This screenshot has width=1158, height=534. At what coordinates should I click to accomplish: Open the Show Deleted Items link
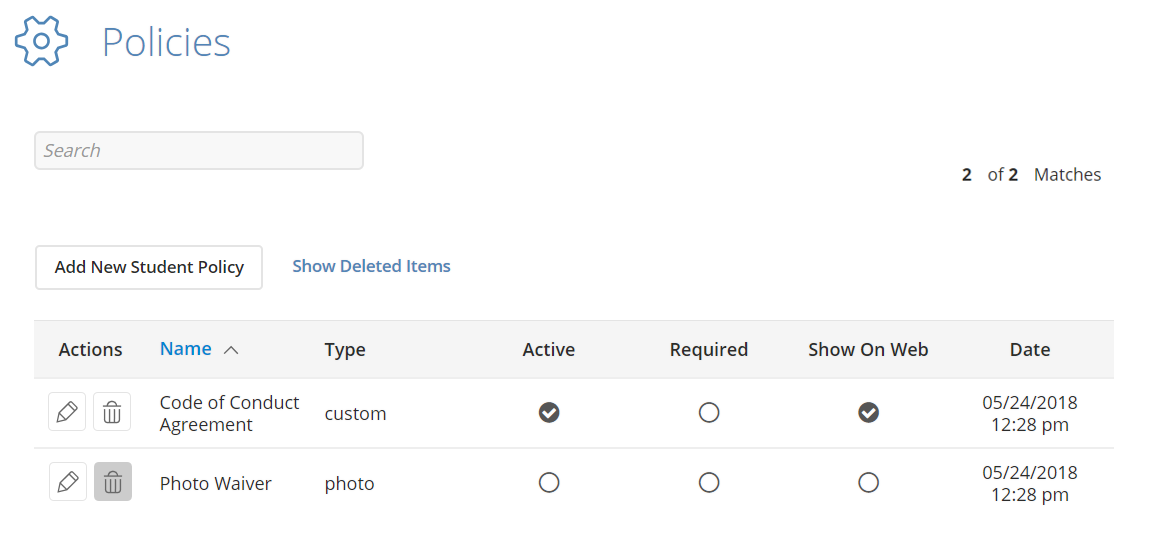click(x=371, y=266)
